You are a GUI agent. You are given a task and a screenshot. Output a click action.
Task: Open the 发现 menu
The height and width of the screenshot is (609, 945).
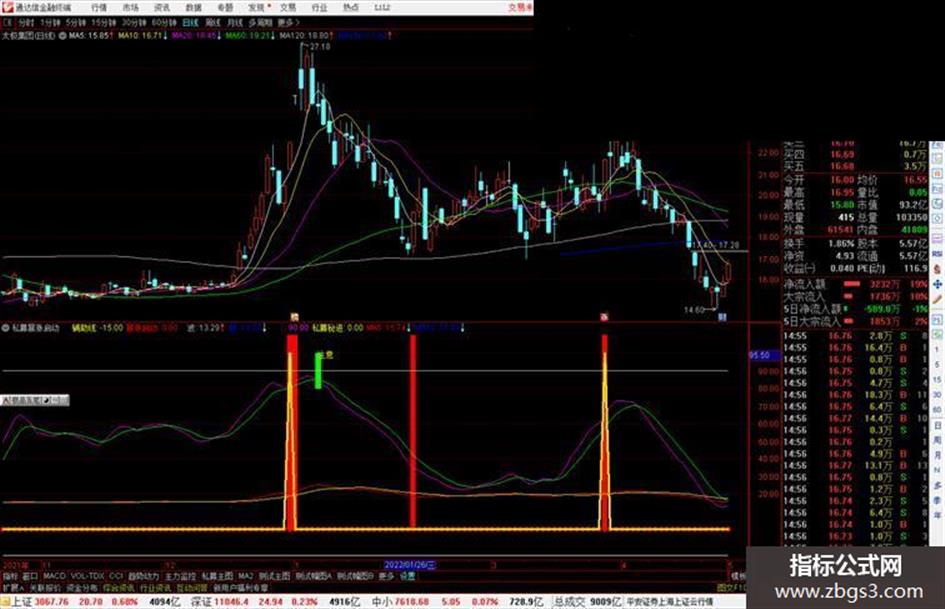pos(257,7)
